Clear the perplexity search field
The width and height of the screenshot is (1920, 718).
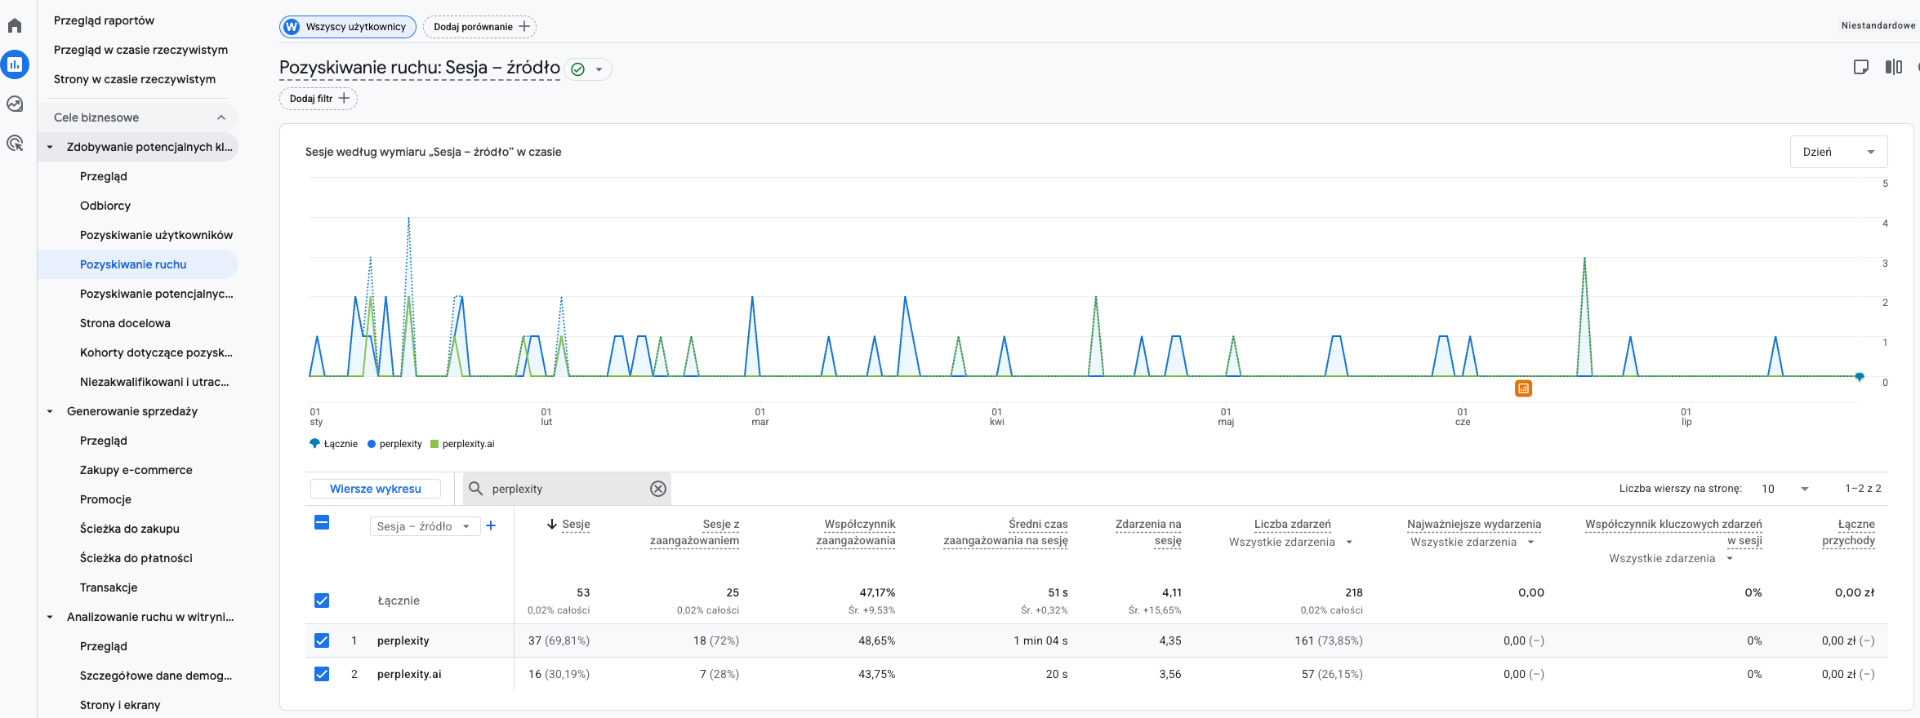[x=658, y=489]
